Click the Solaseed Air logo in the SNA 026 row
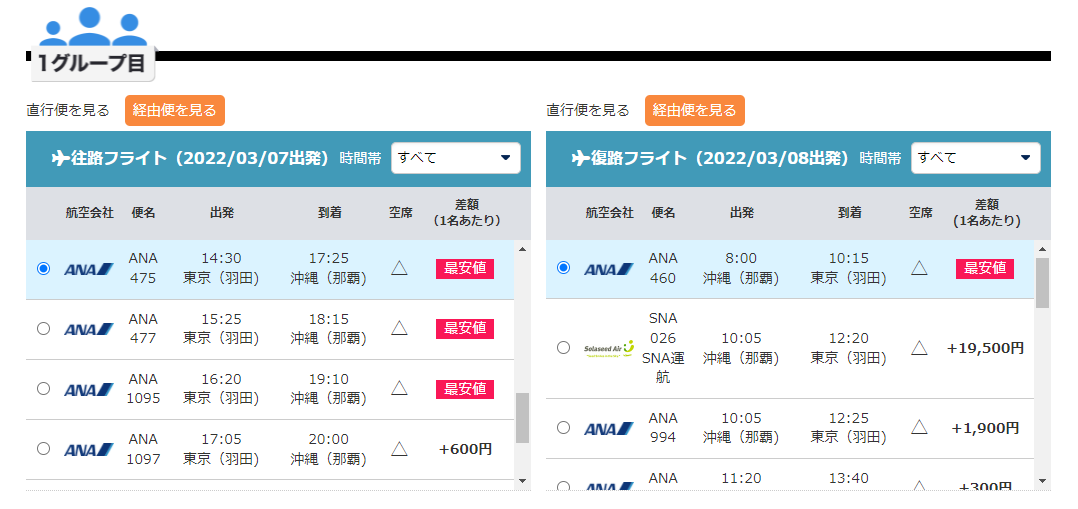1078x509 pixels. point(608,348)
